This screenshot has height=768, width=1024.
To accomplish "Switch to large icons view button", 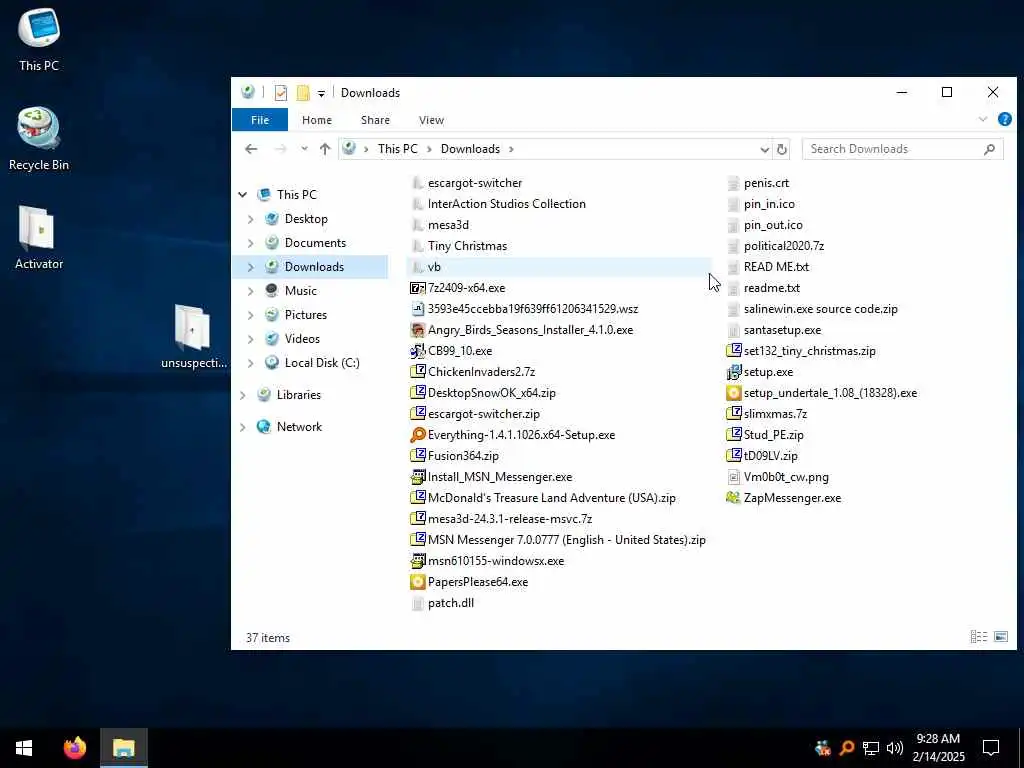I will [1000, 637].
